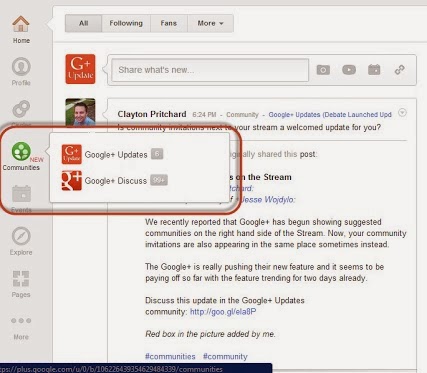Open Clayton Pritchard's name link

(152, 114)
